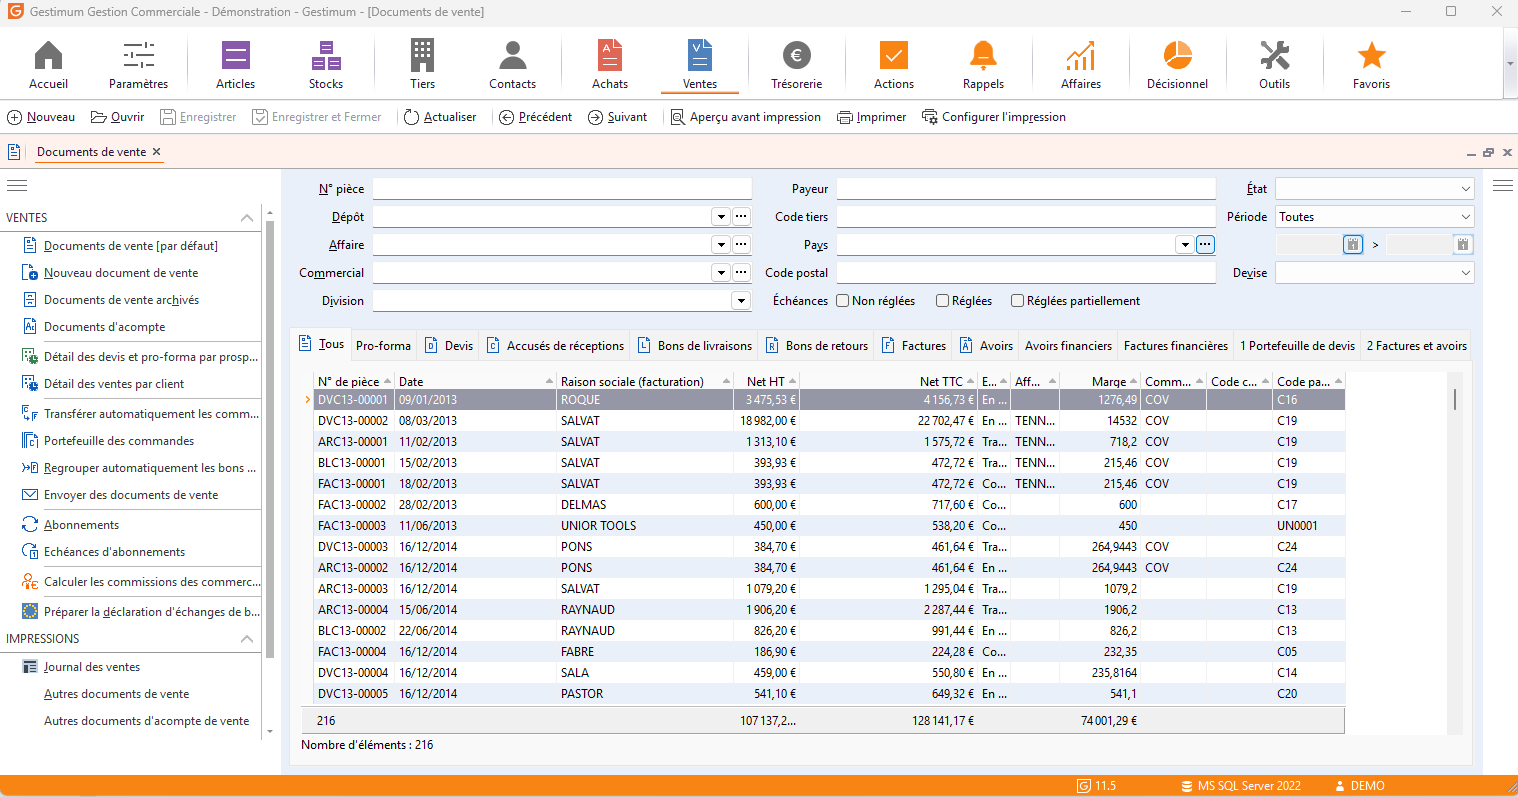Open the Outils module
This screenshot has height=797, width=1518.
point(1274,65)
